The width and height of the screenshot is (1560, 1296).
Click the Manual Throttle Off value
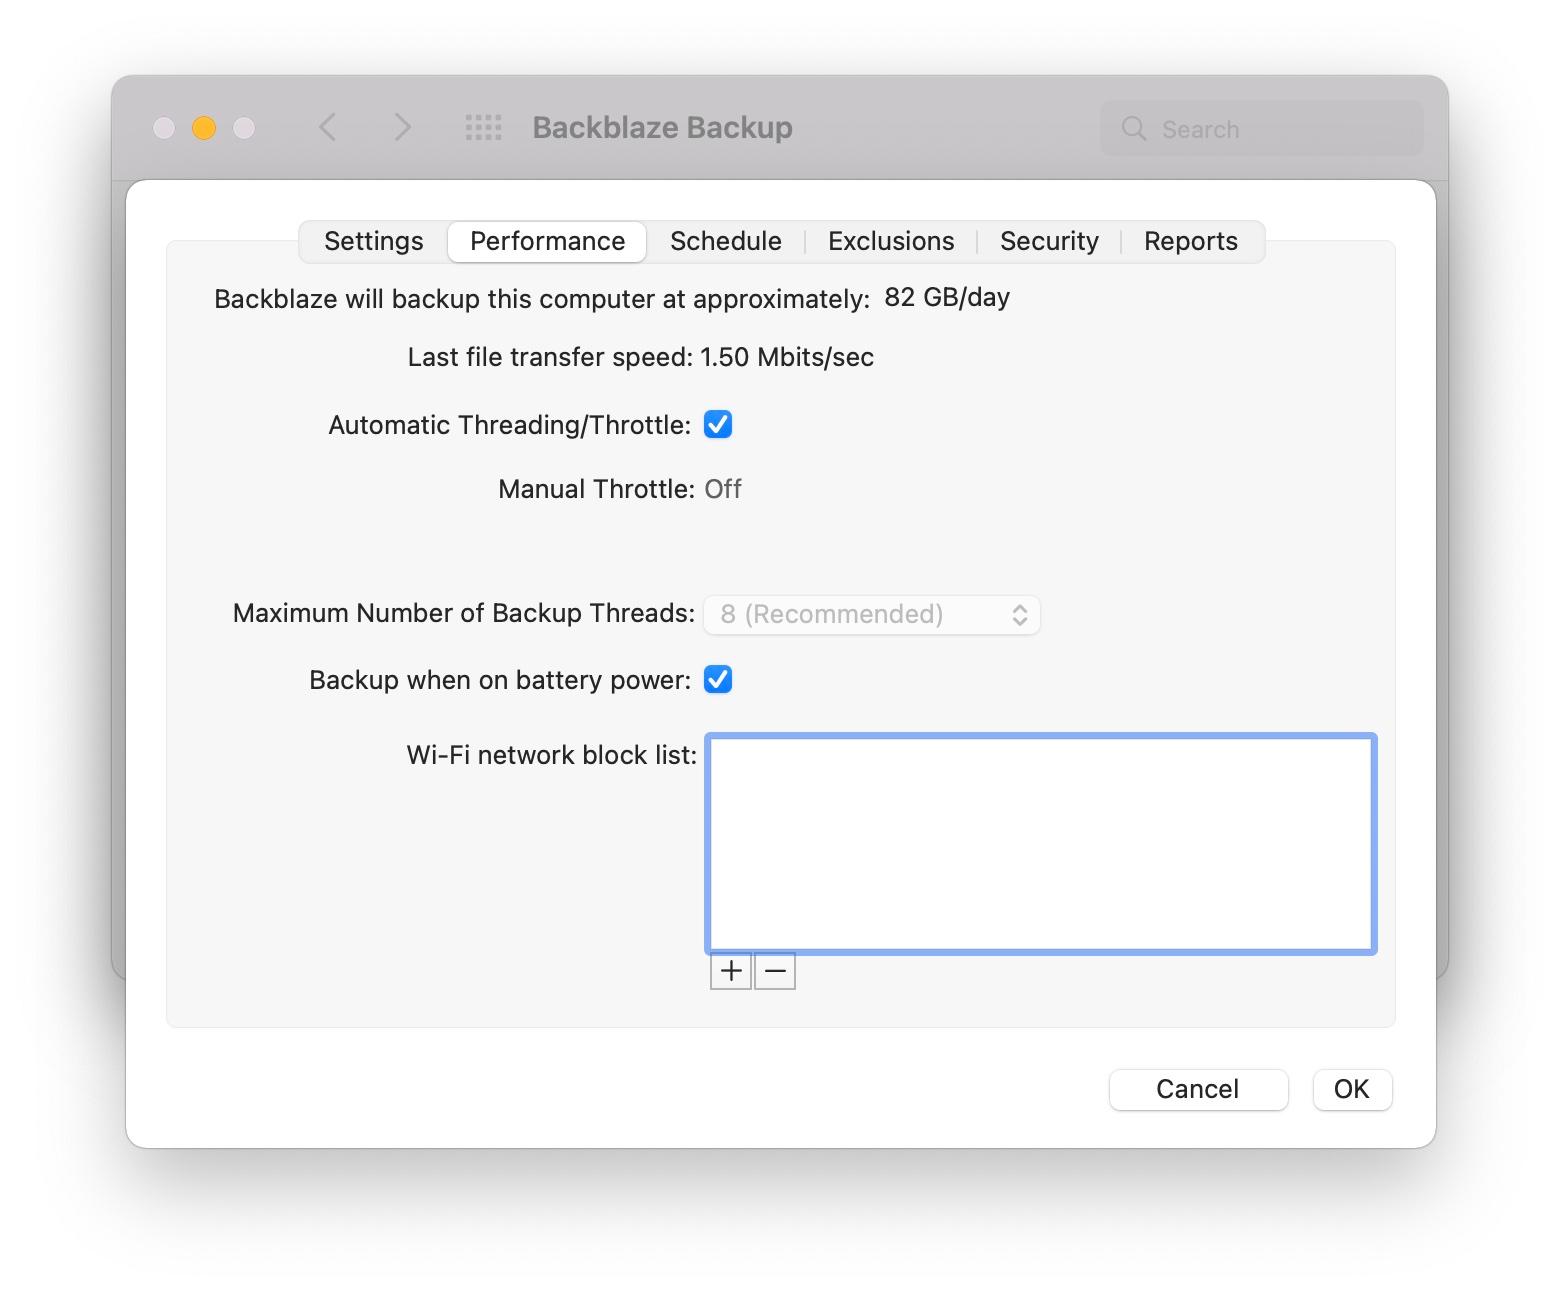[x=723, y=489]
